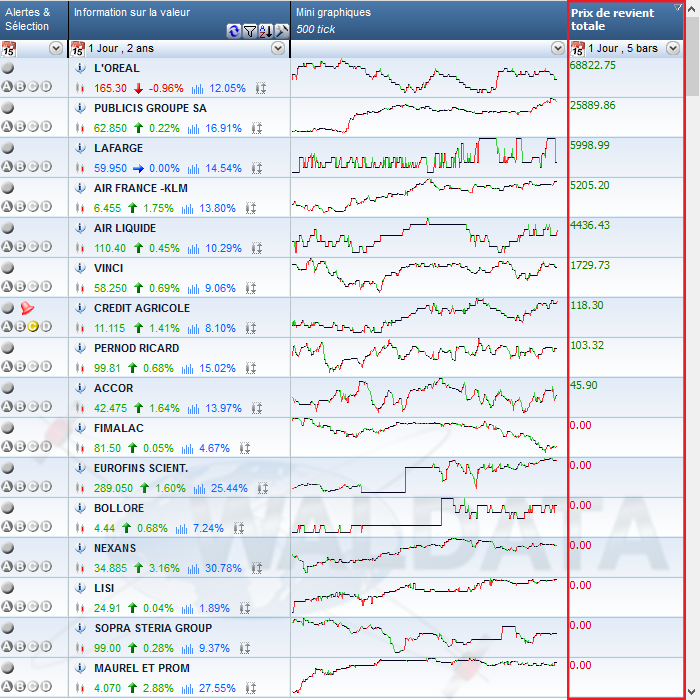Image resolution: width=700 pixels, height=700 pixels.
Task: Open info icon for LAFARGE
Action: [80, 148]
